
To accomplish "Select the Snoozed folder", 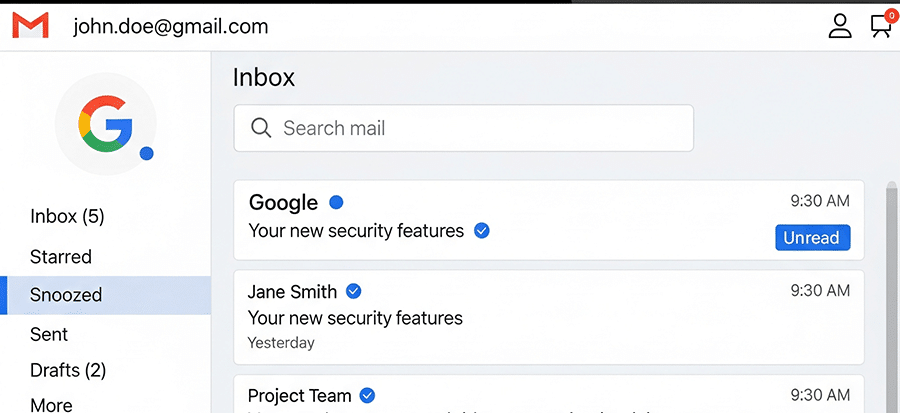I will pos(66,295).
